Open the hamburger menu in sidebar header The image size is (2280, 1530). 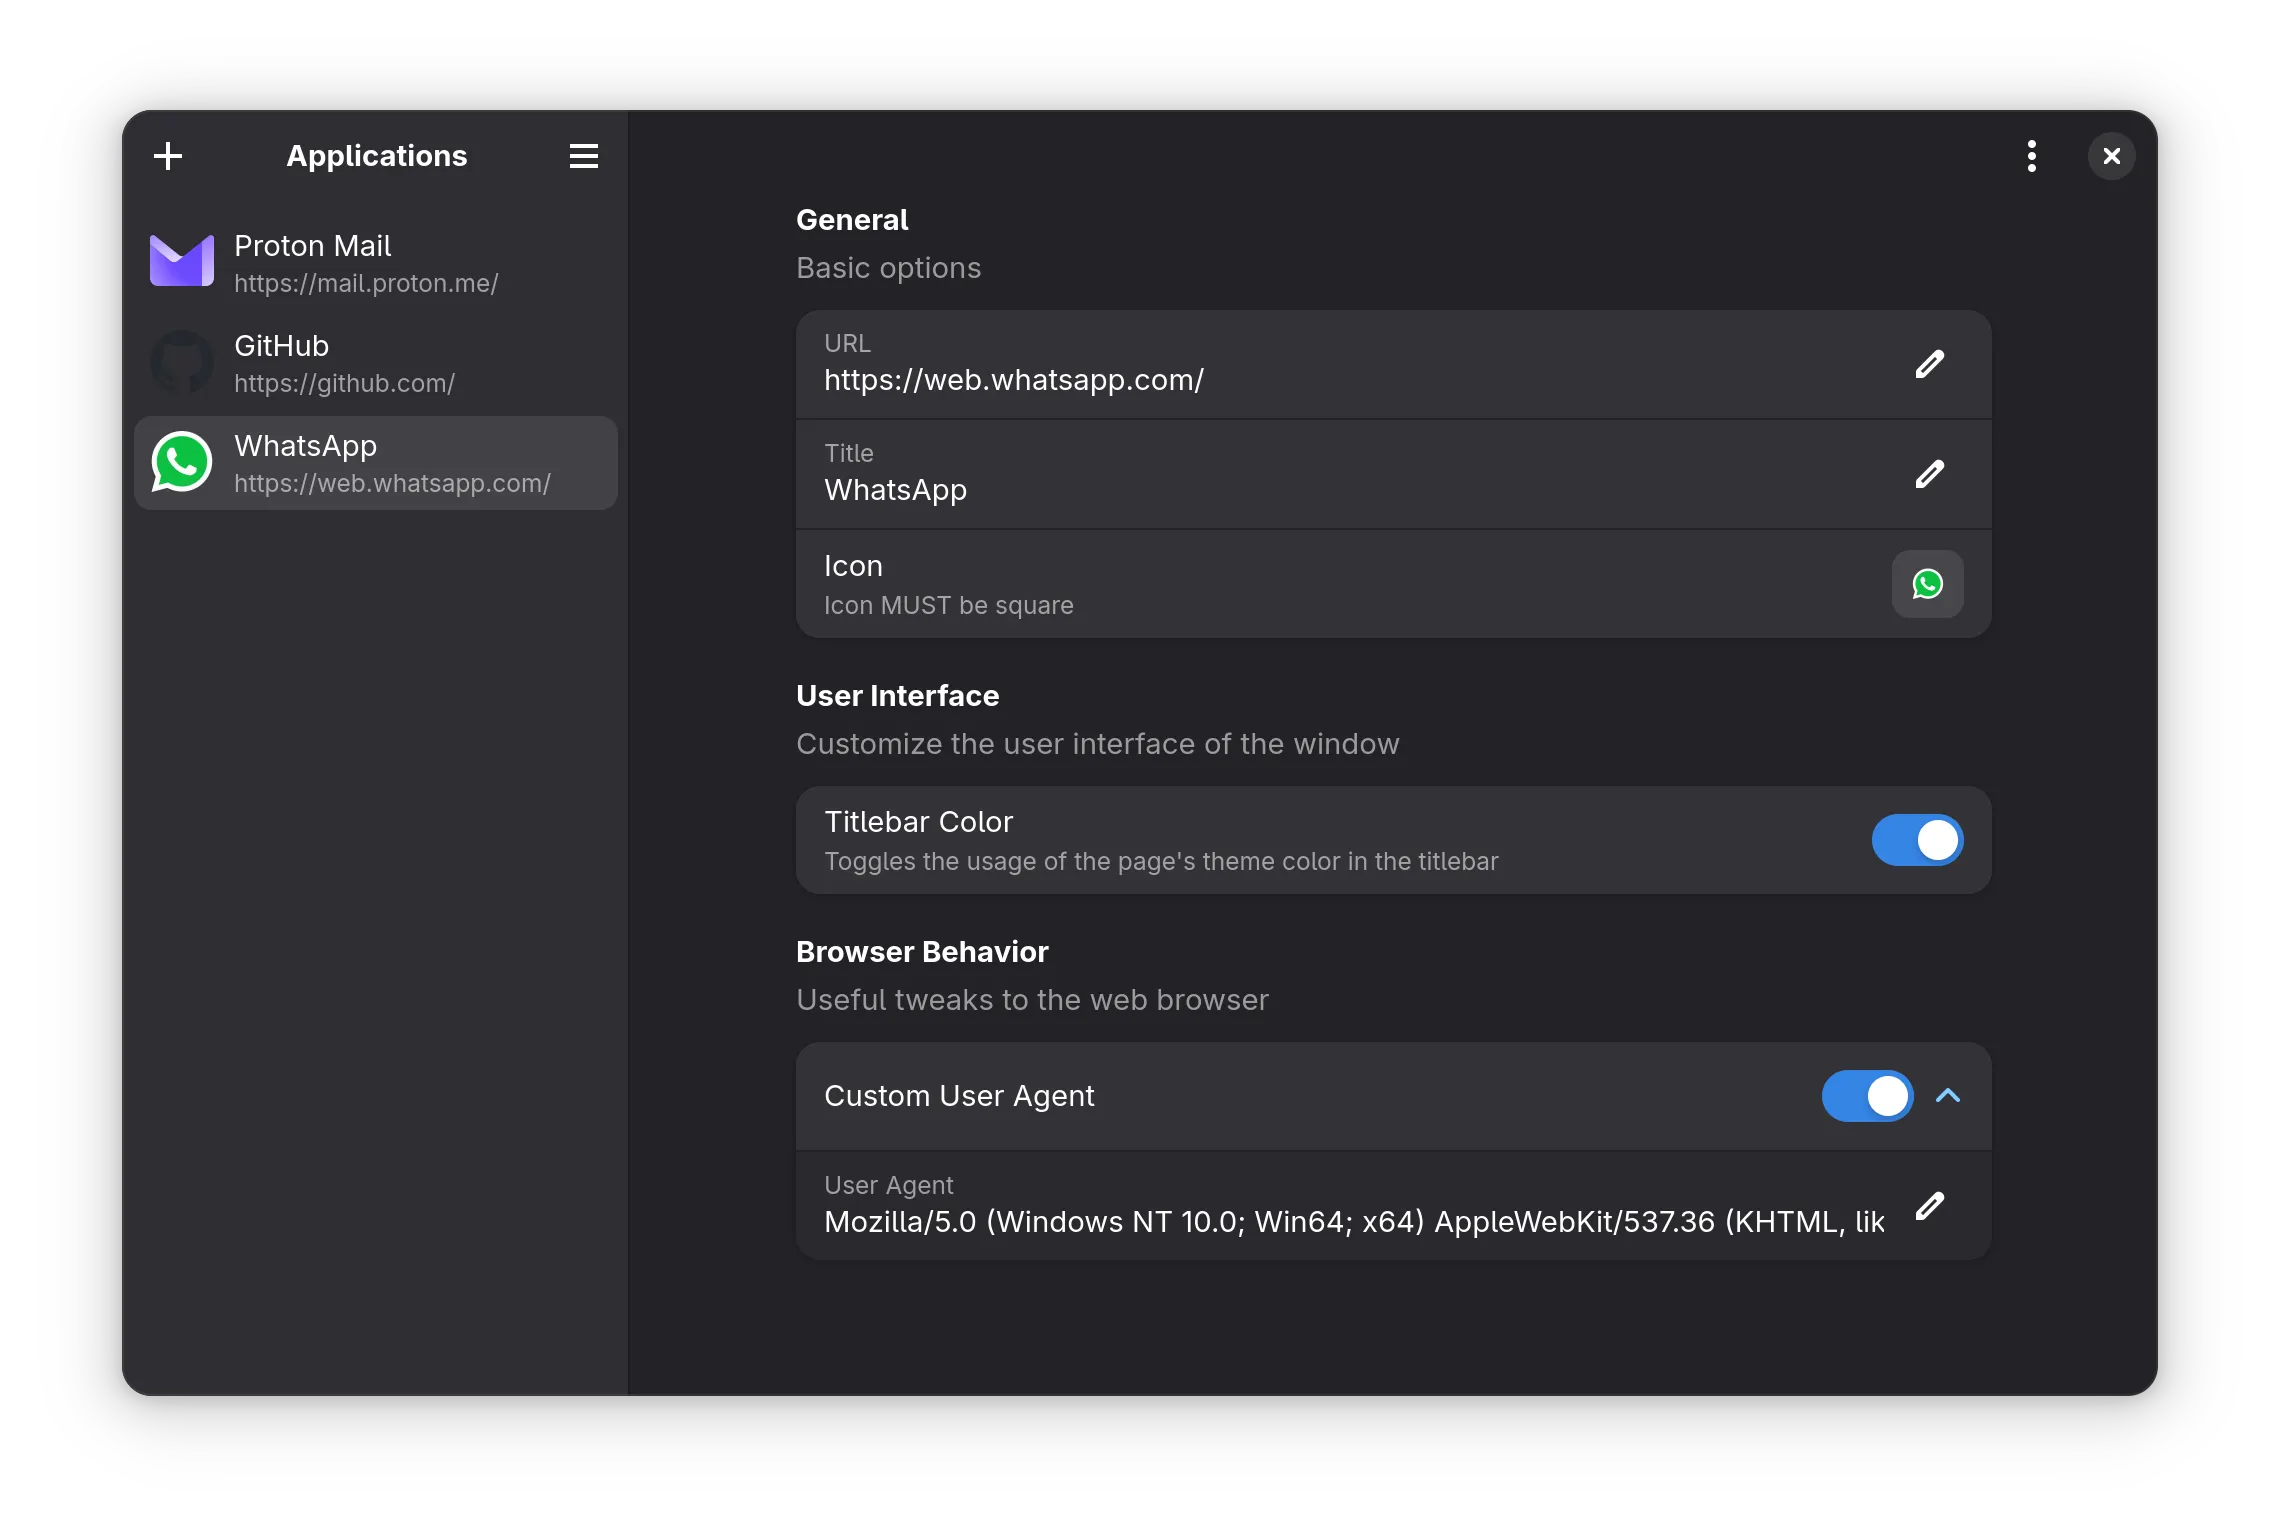coord(583,156)
